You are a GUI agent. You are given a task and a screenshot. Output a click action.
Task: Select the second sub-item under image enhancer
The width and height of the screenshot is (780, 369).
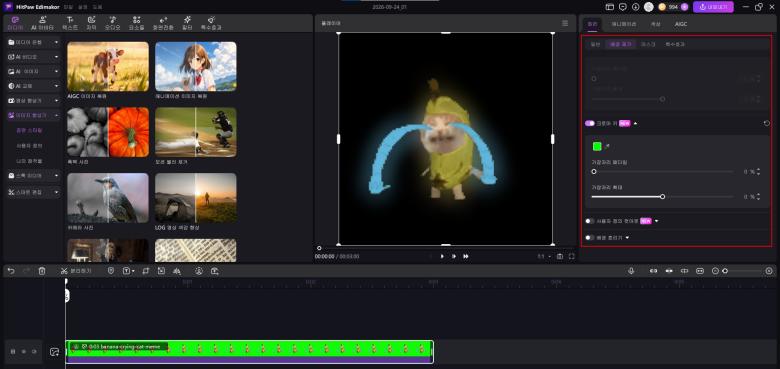pos(29,146)
